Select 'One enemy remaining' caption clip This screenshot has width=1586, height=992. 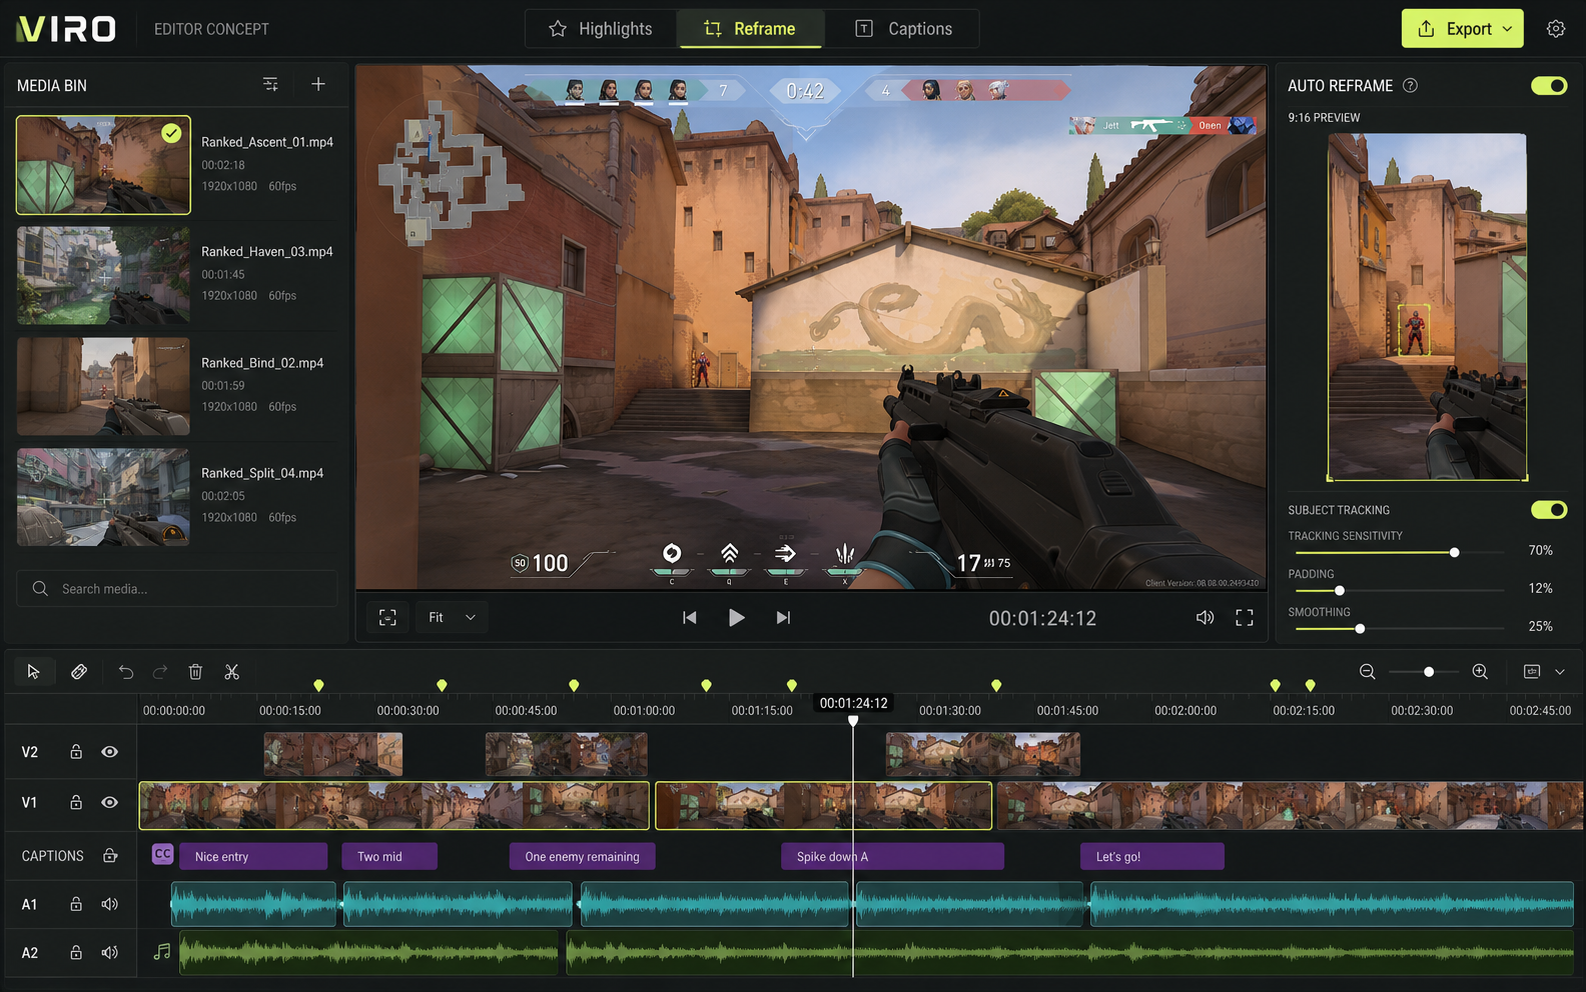582,856
